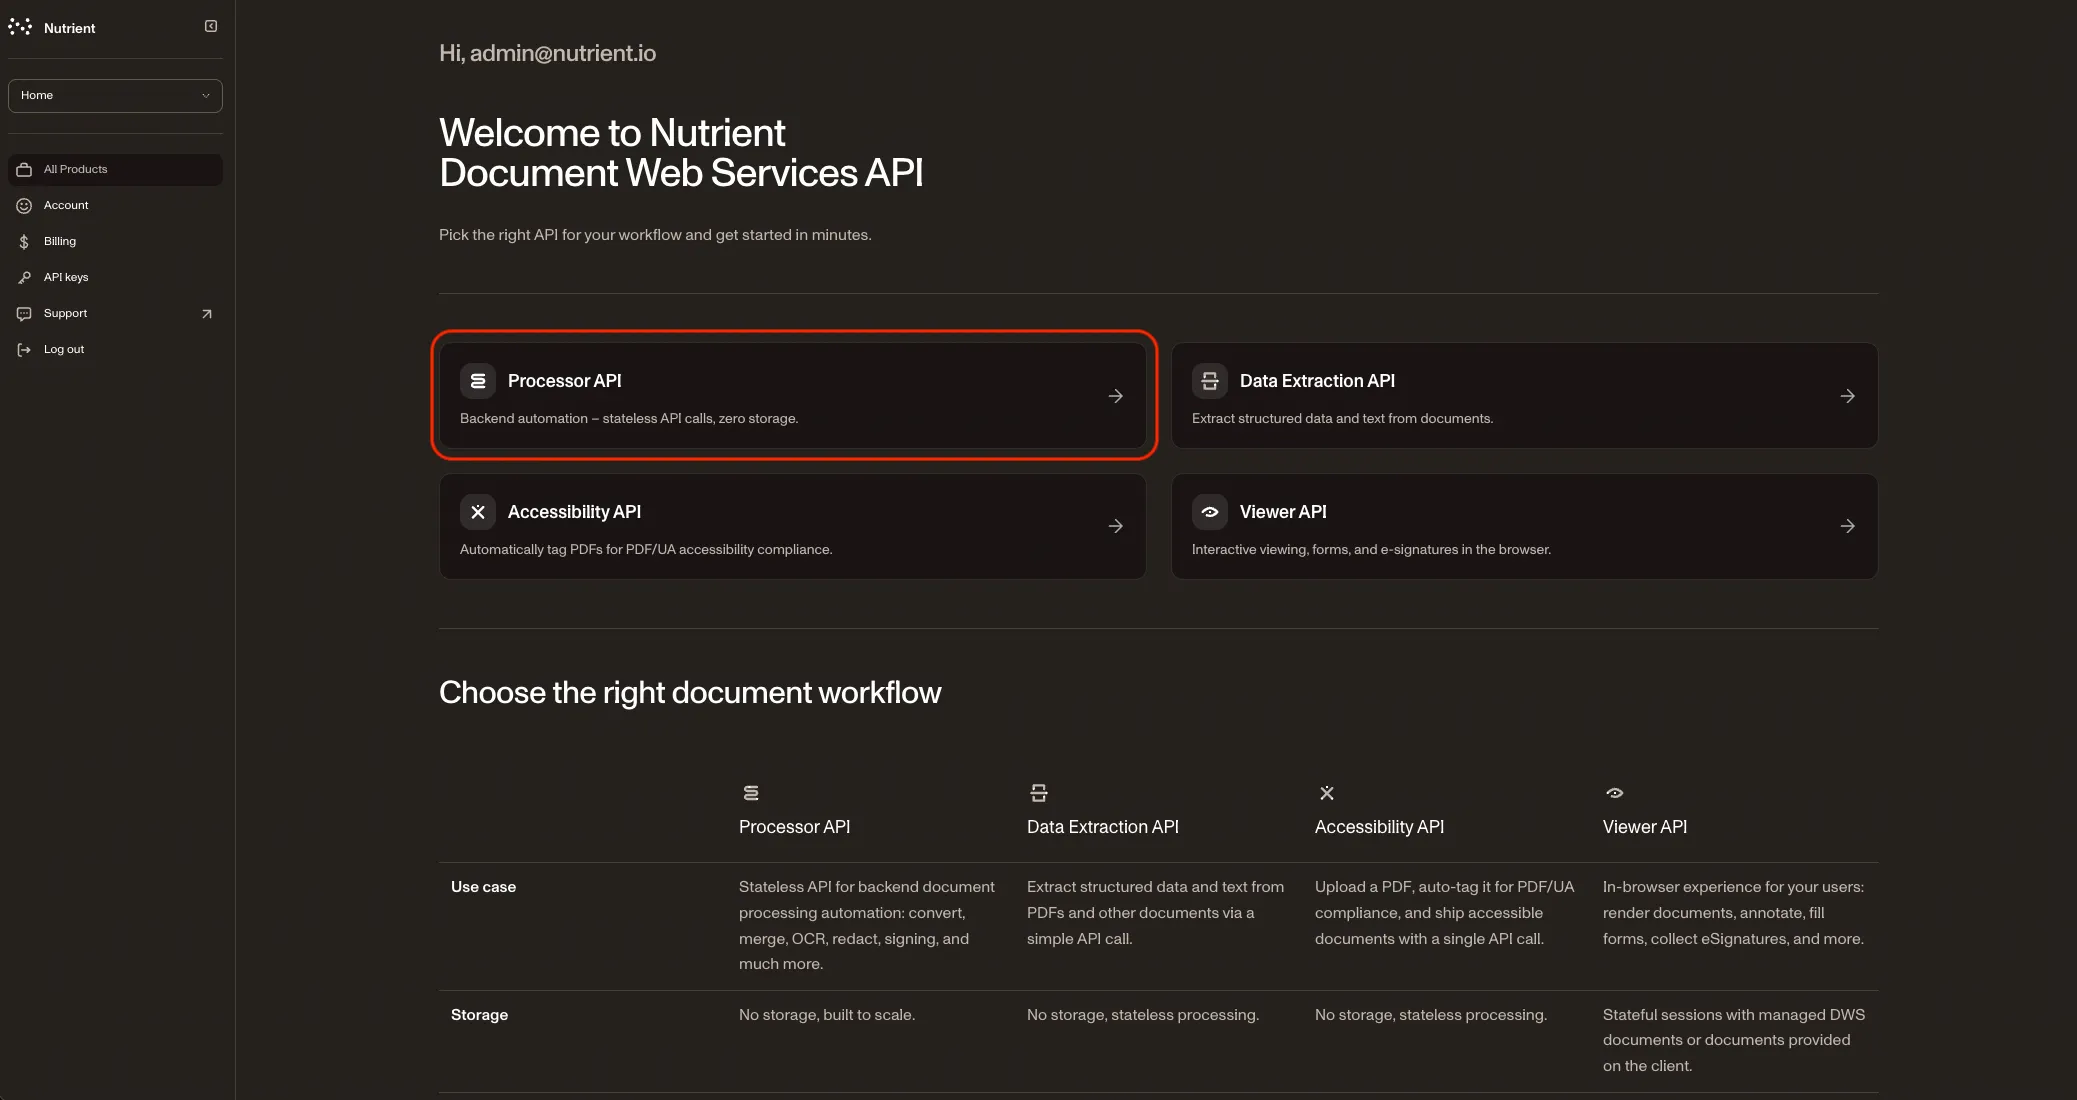The image size is (2077, 1100).
Task: Click Accessibility API icon in comparison table
Action: point(1327,793)
